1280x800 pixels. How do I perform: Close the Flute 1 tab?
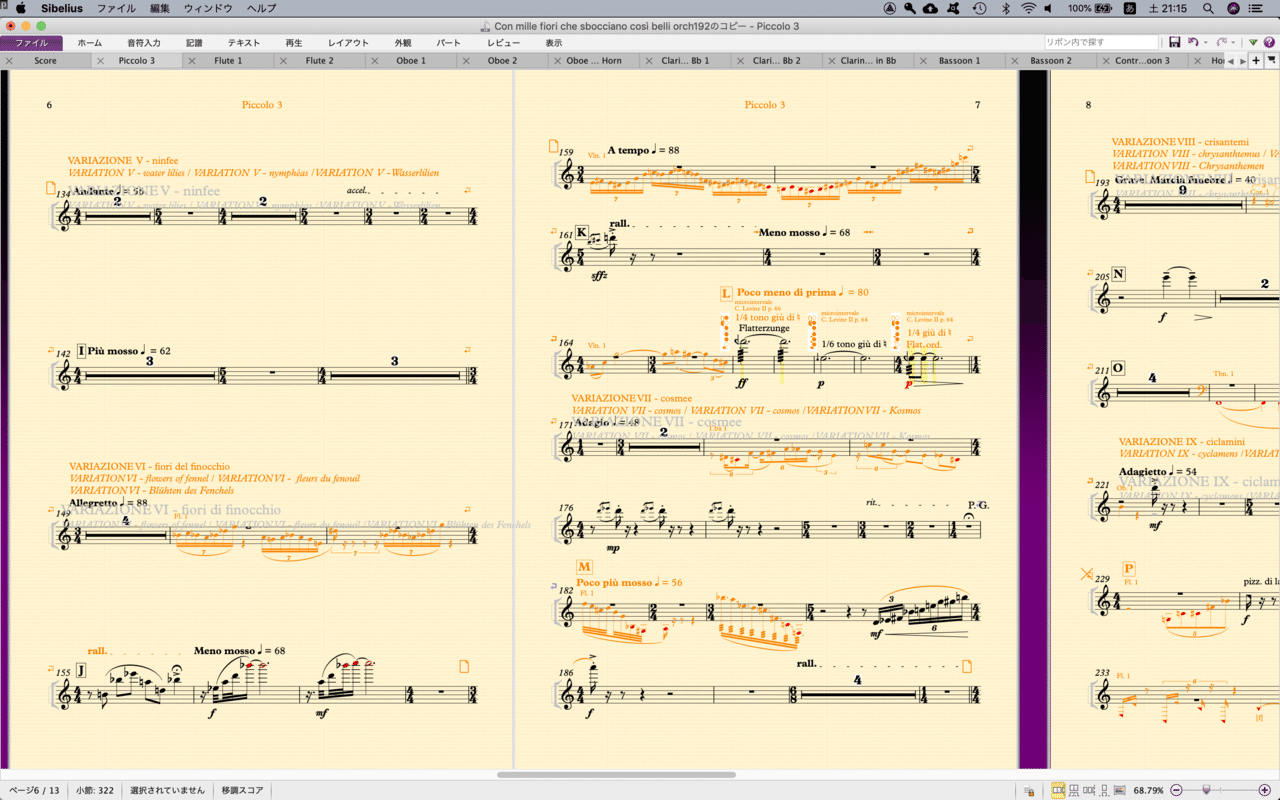point(192,61)
